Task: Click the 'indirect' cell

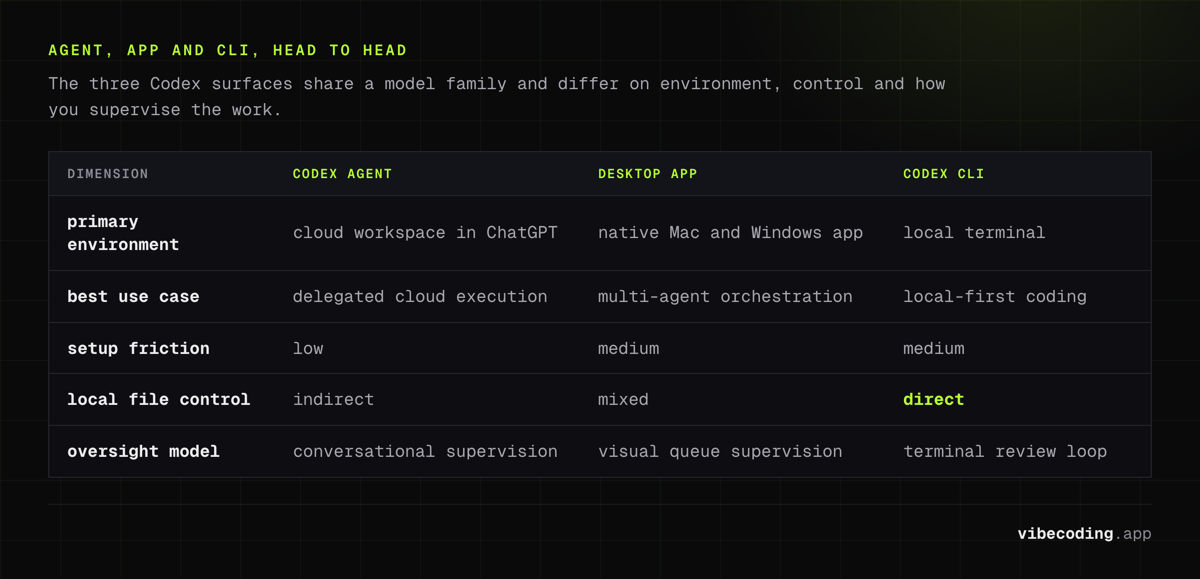Action: [x=333, y=400]
